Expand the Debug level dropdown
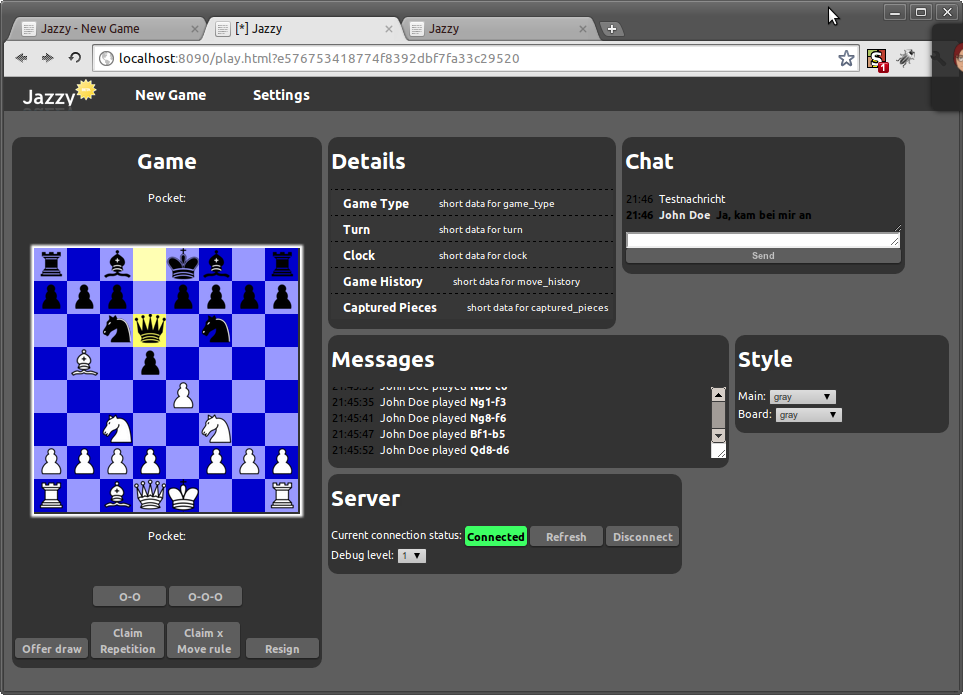 (x=411, y=556)
